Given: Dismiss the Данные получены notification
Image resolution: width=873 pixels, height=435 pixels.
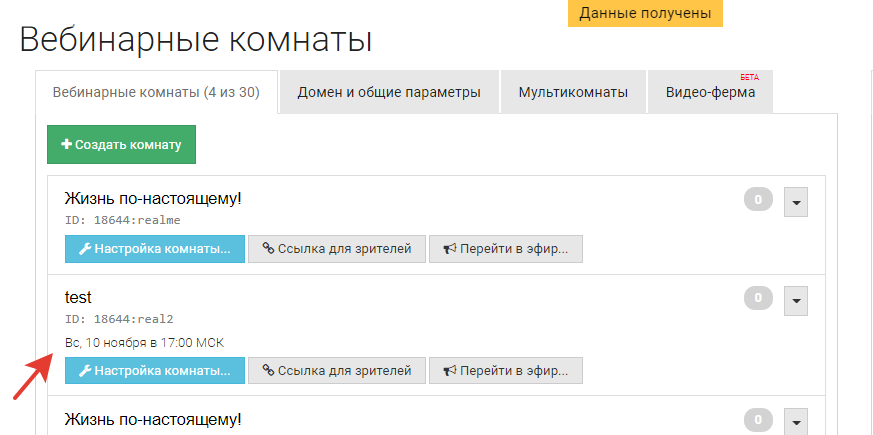Looking at the screenshot, I should 645,13.
